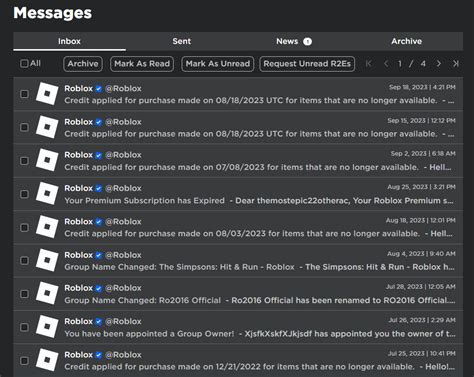The height and width of the screenshot is (377, 474).
Task: Switch to the Sent tab
Action: 182,41
